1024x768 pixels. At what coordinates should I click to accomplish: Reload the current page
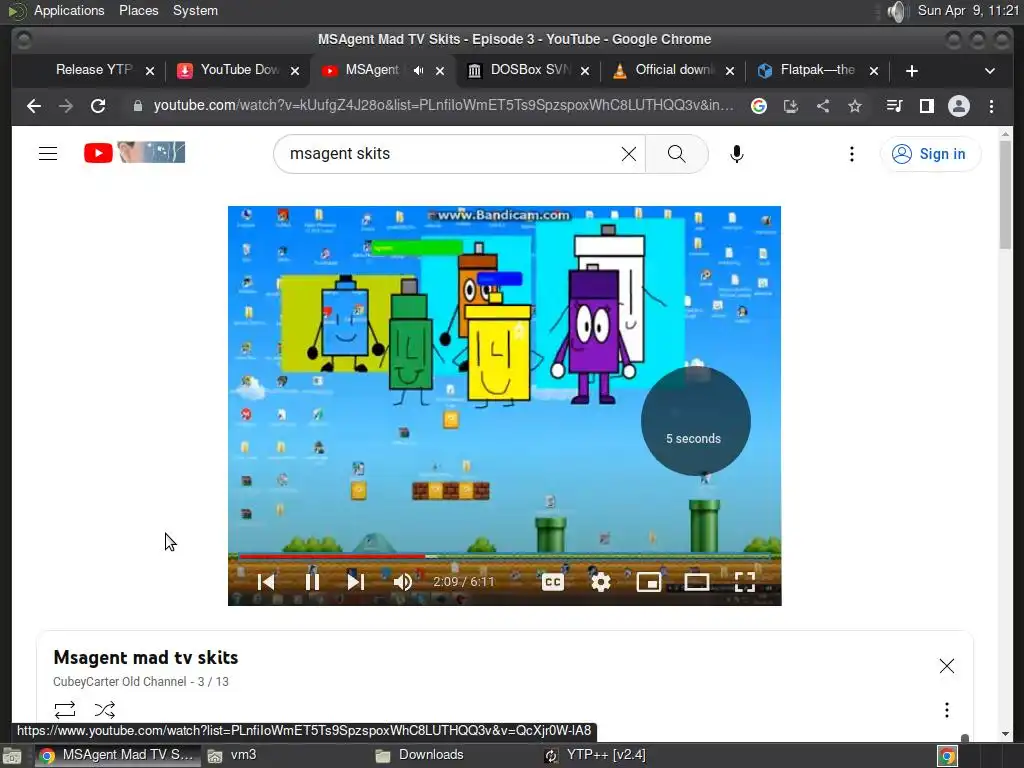[98, 106]
